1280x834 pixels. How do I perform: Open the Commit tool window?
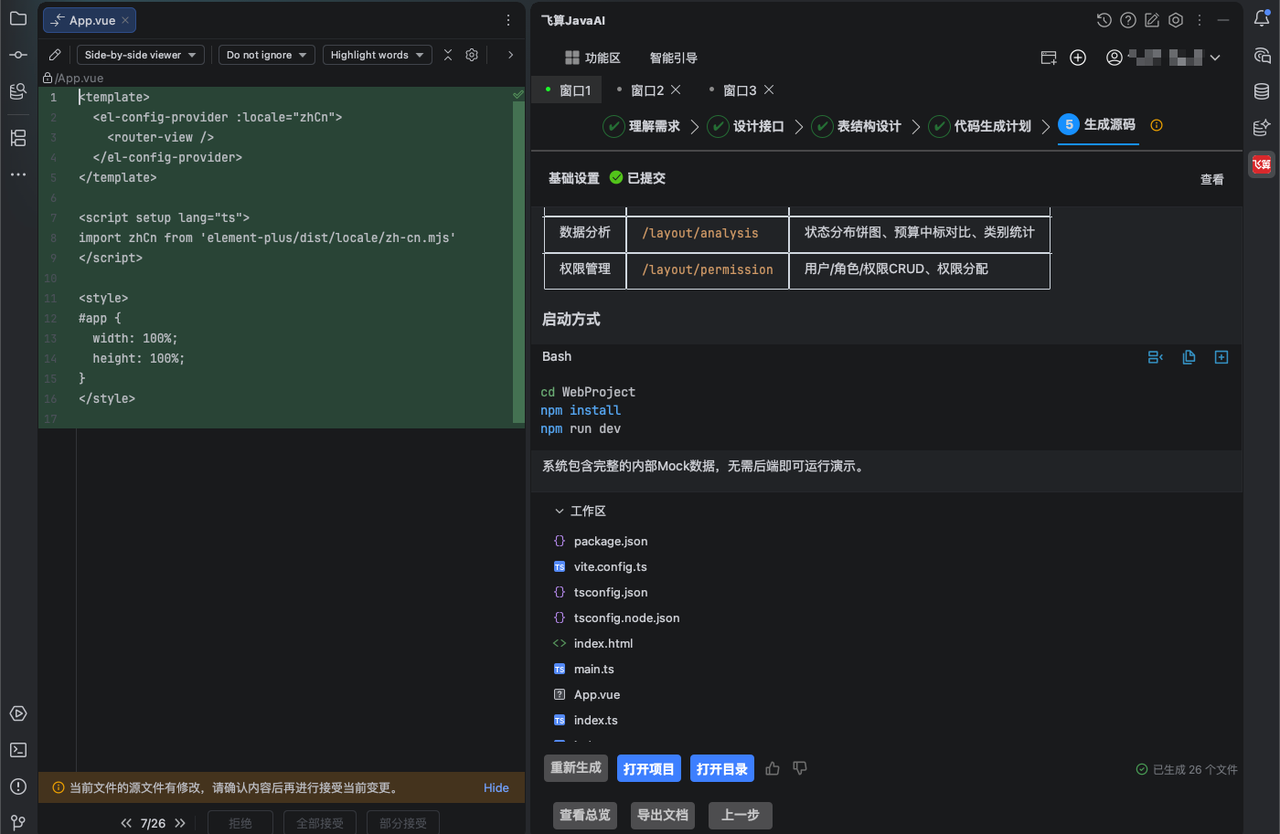tap(18, 55)
